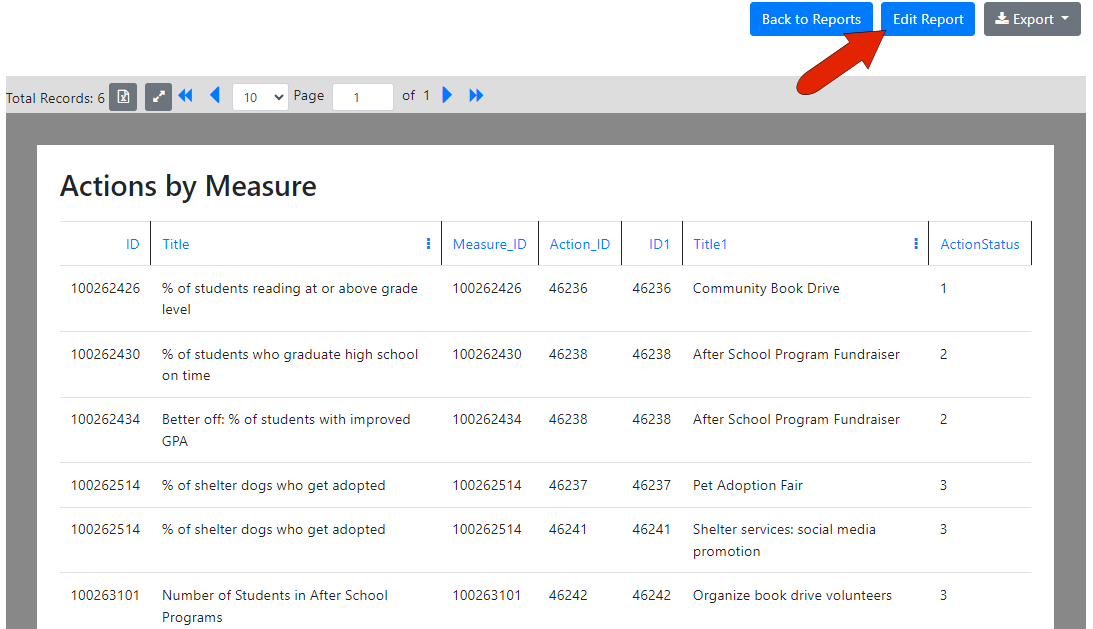Click ID cell 100262426 in first row
The height and width of the screenshot is (629, 1093).
tap(105, 288)
